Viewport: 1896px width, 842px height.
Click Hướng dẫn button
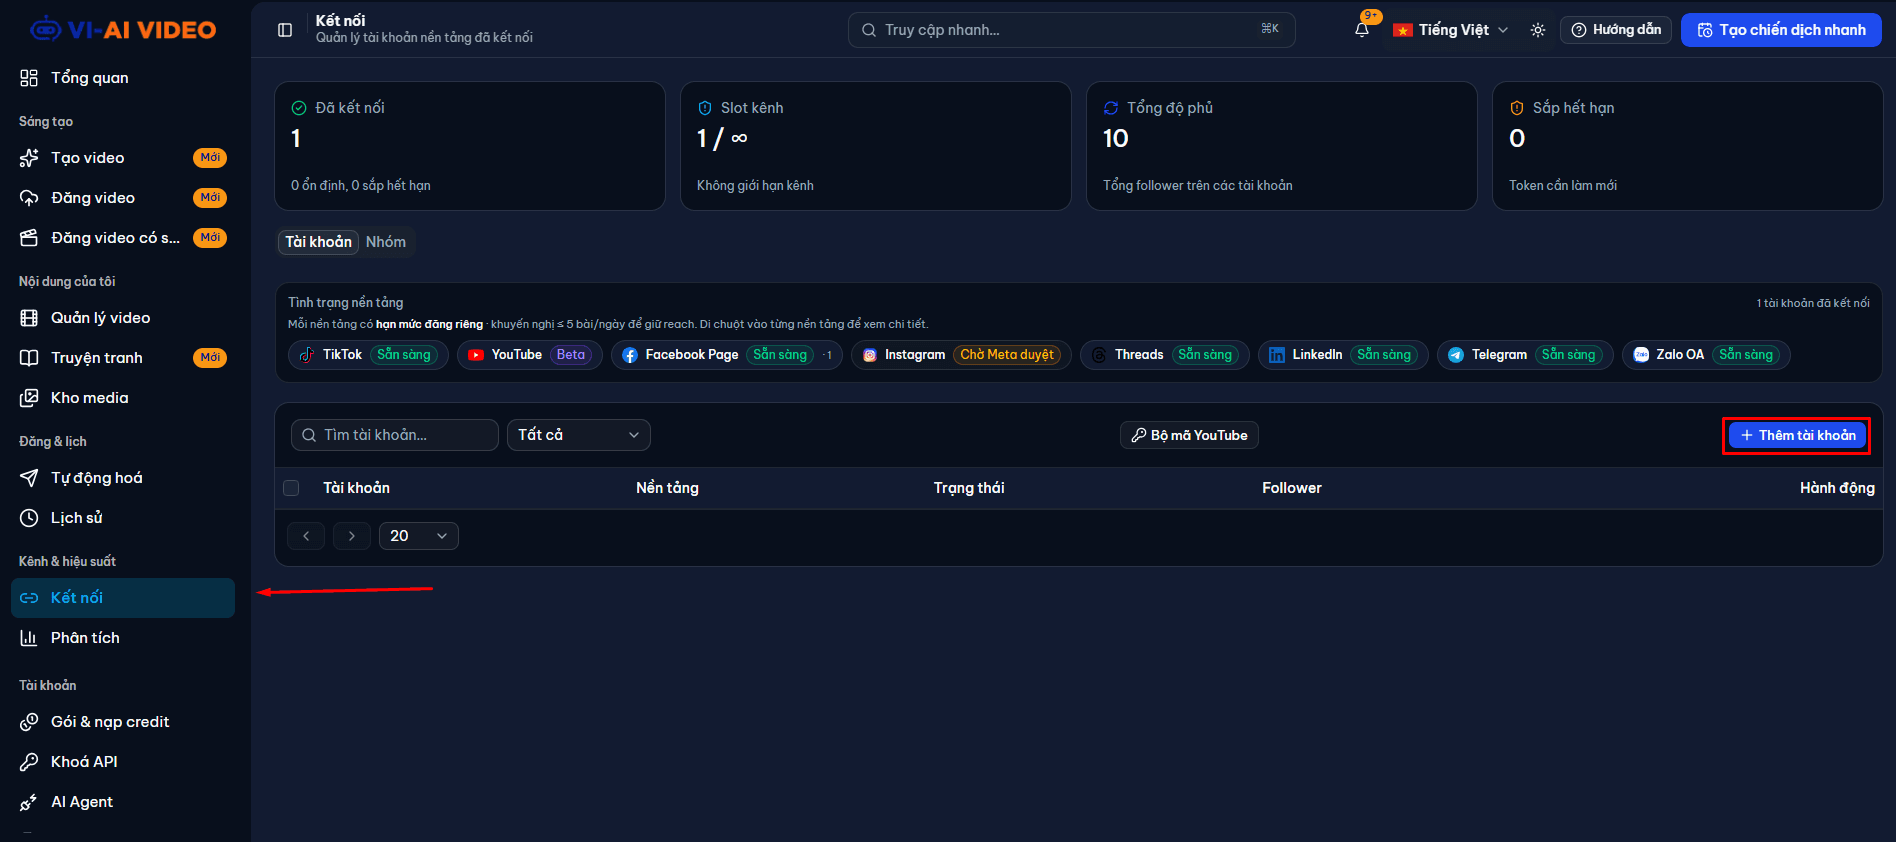[1616, 30]
